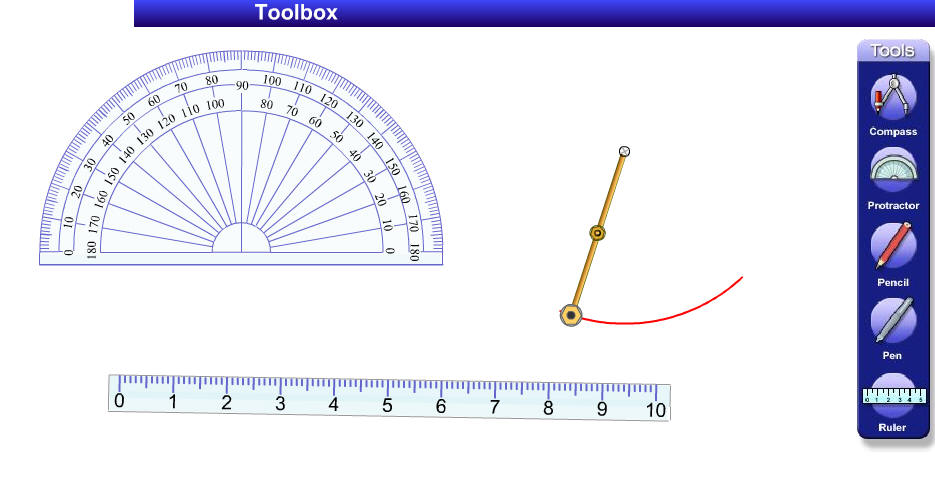935x480 pixels.
Task: Click the 'Pen' text label
Action: 892,356
